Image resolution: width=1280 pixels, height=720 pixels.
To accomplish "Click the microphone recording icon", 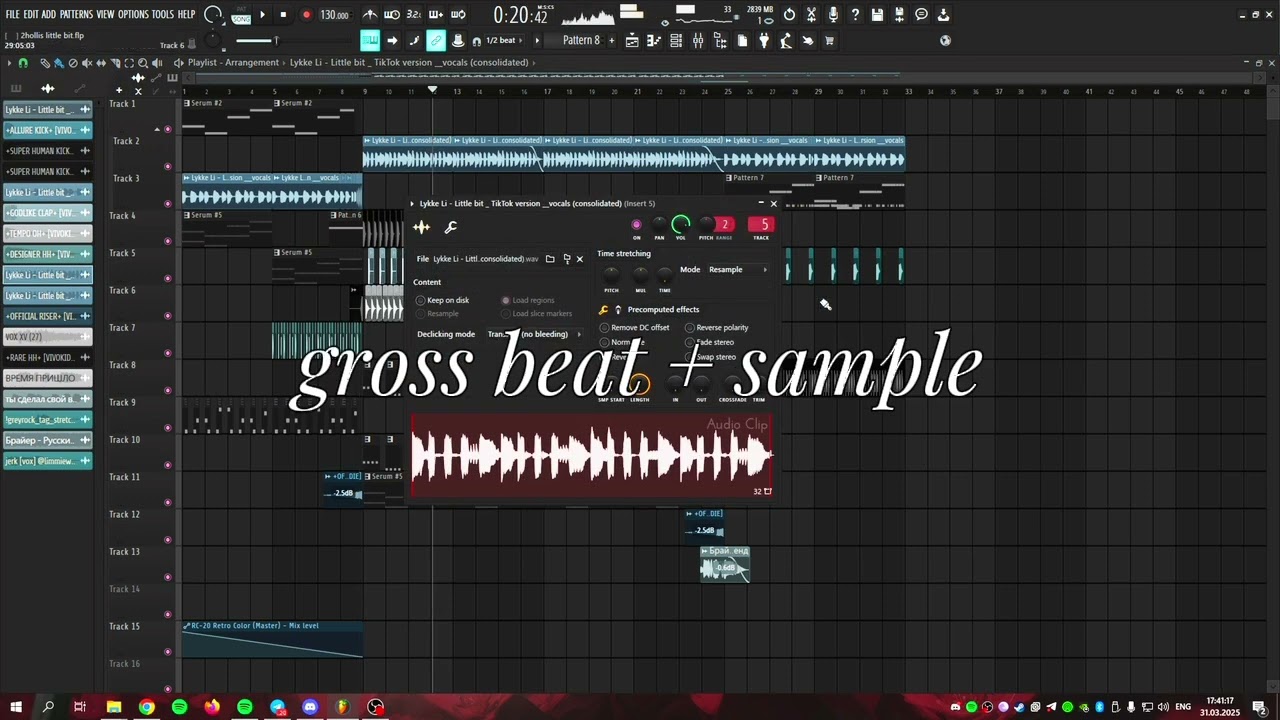I will [833, 15].
